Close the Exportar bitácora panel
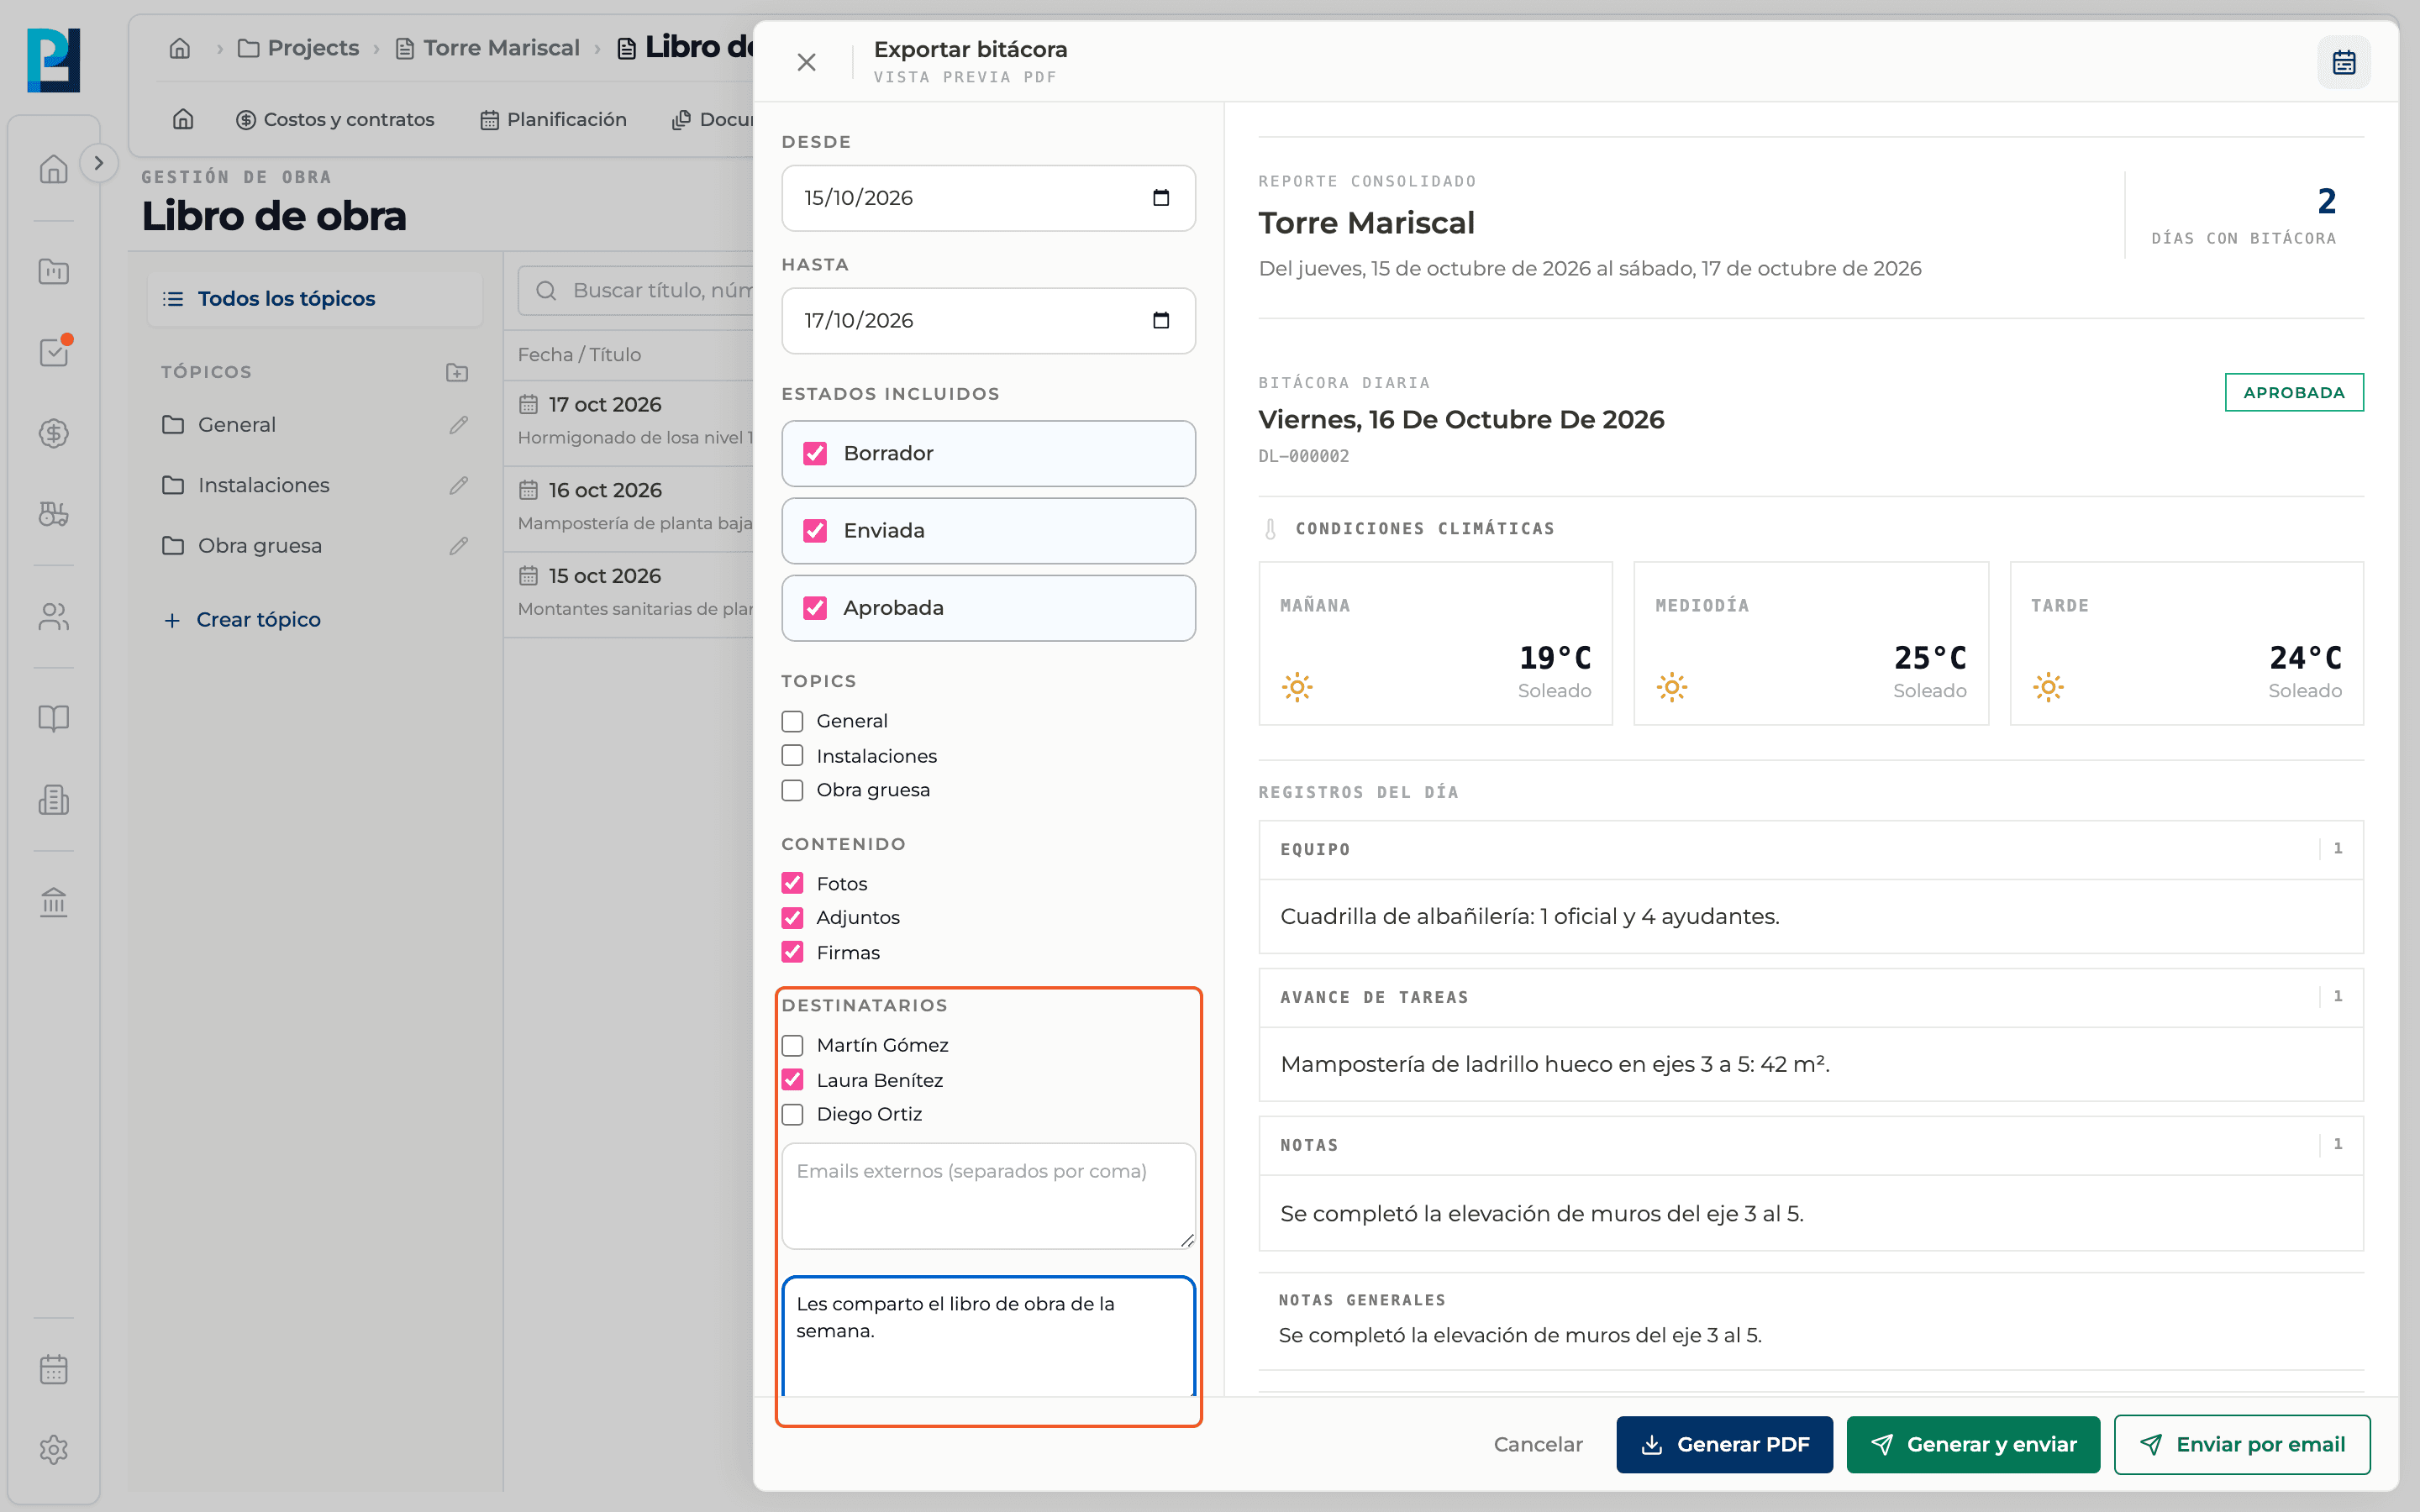The width and height of the screenshot is (2420, 1512). [x=807, y=62]
